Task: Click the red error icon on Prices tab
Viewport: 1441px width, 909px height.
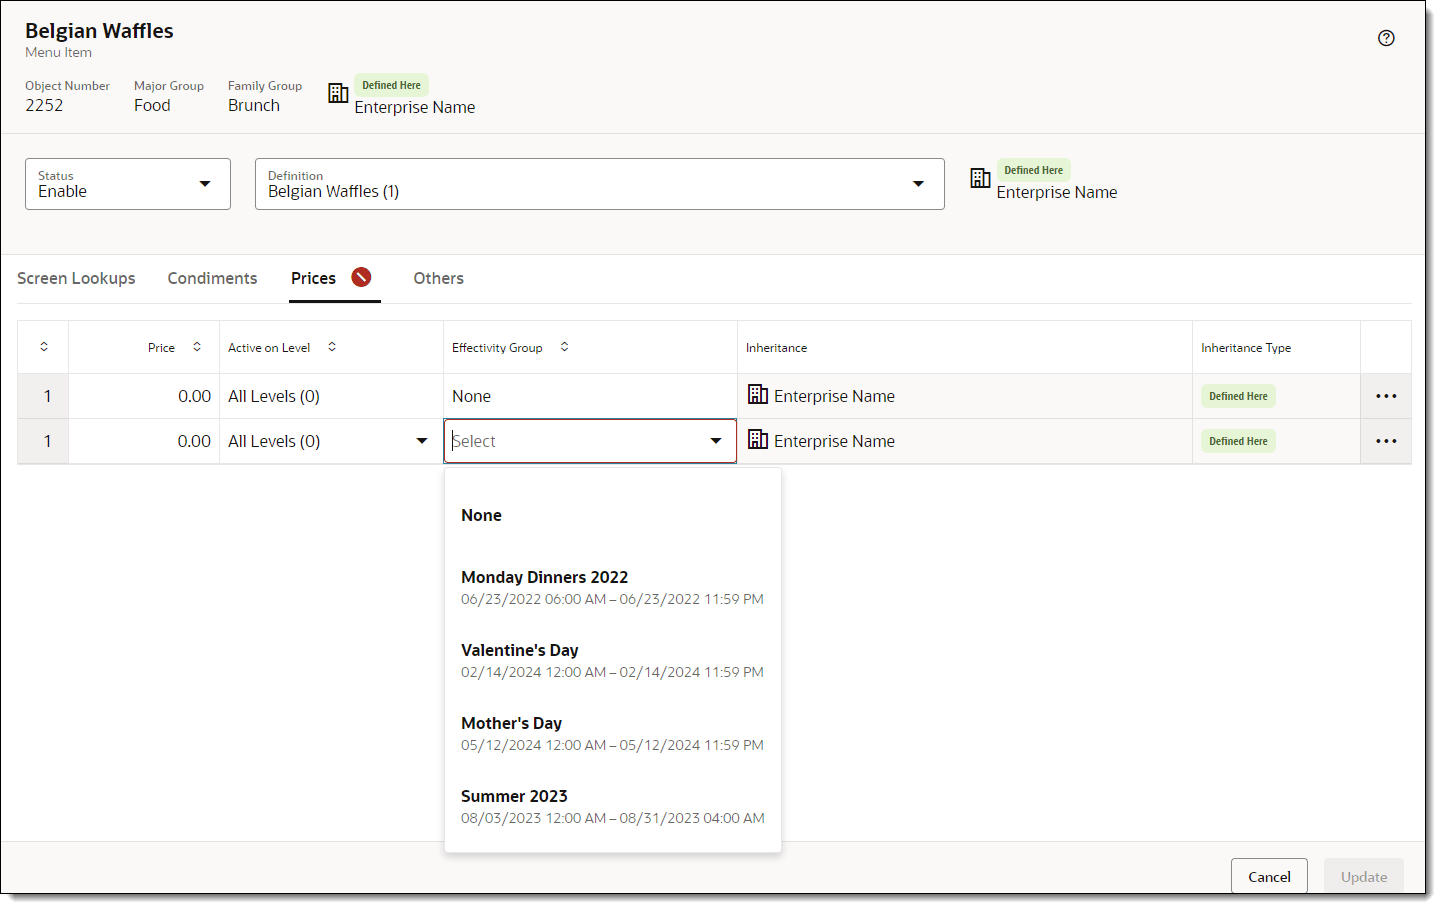Action: point(361,277)
